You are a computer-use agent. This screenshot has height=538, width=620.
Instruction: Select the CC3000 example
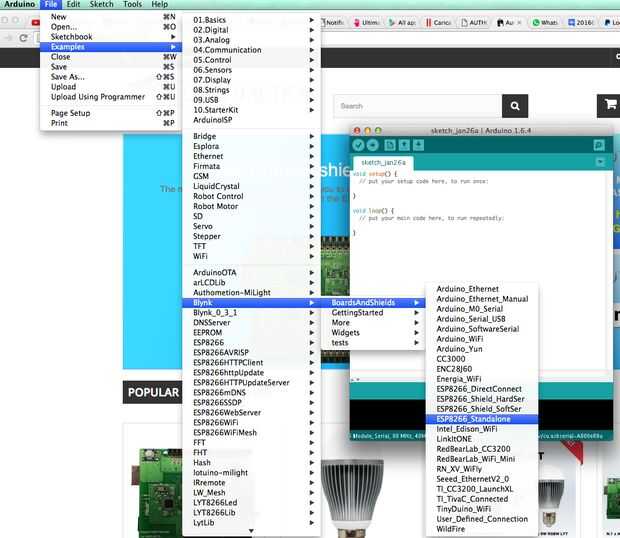(482, 359)
